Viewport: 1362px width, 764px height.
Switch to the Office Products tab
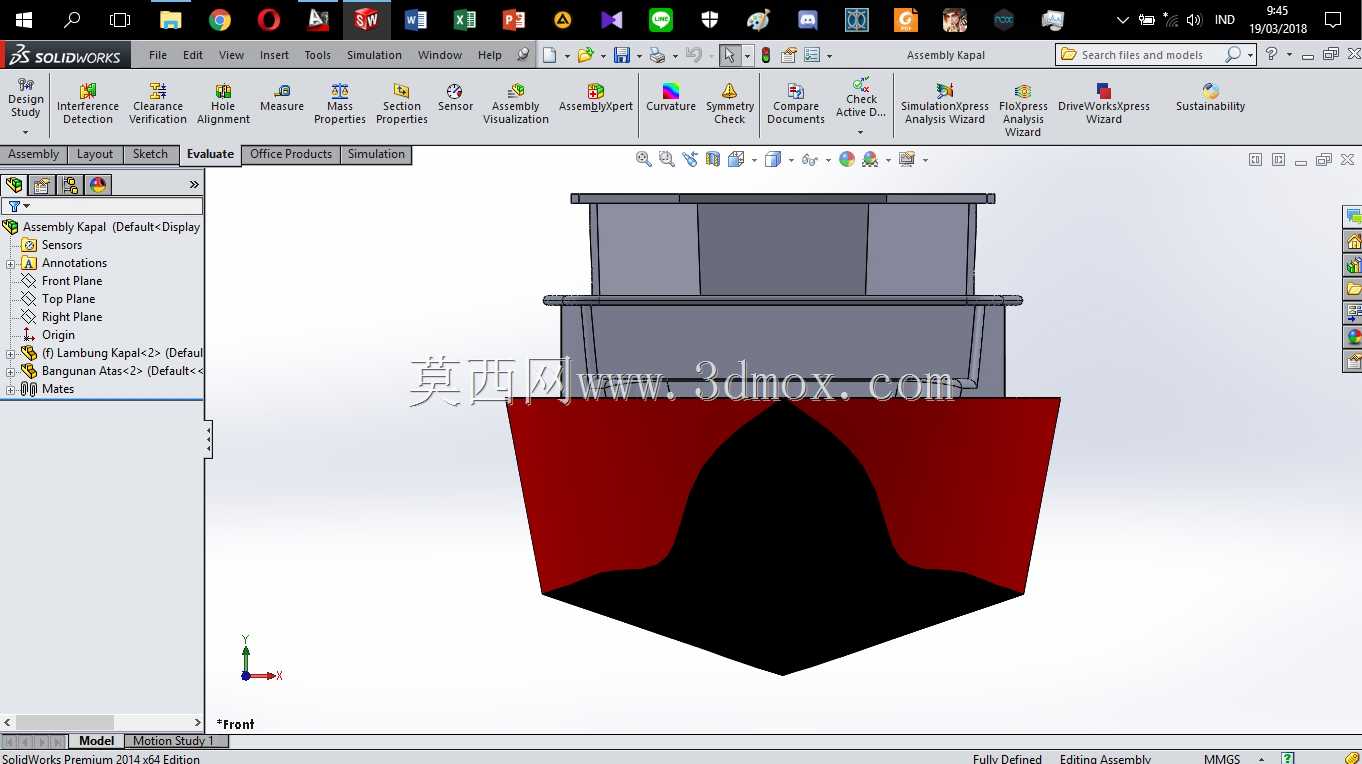coord(291,154)
